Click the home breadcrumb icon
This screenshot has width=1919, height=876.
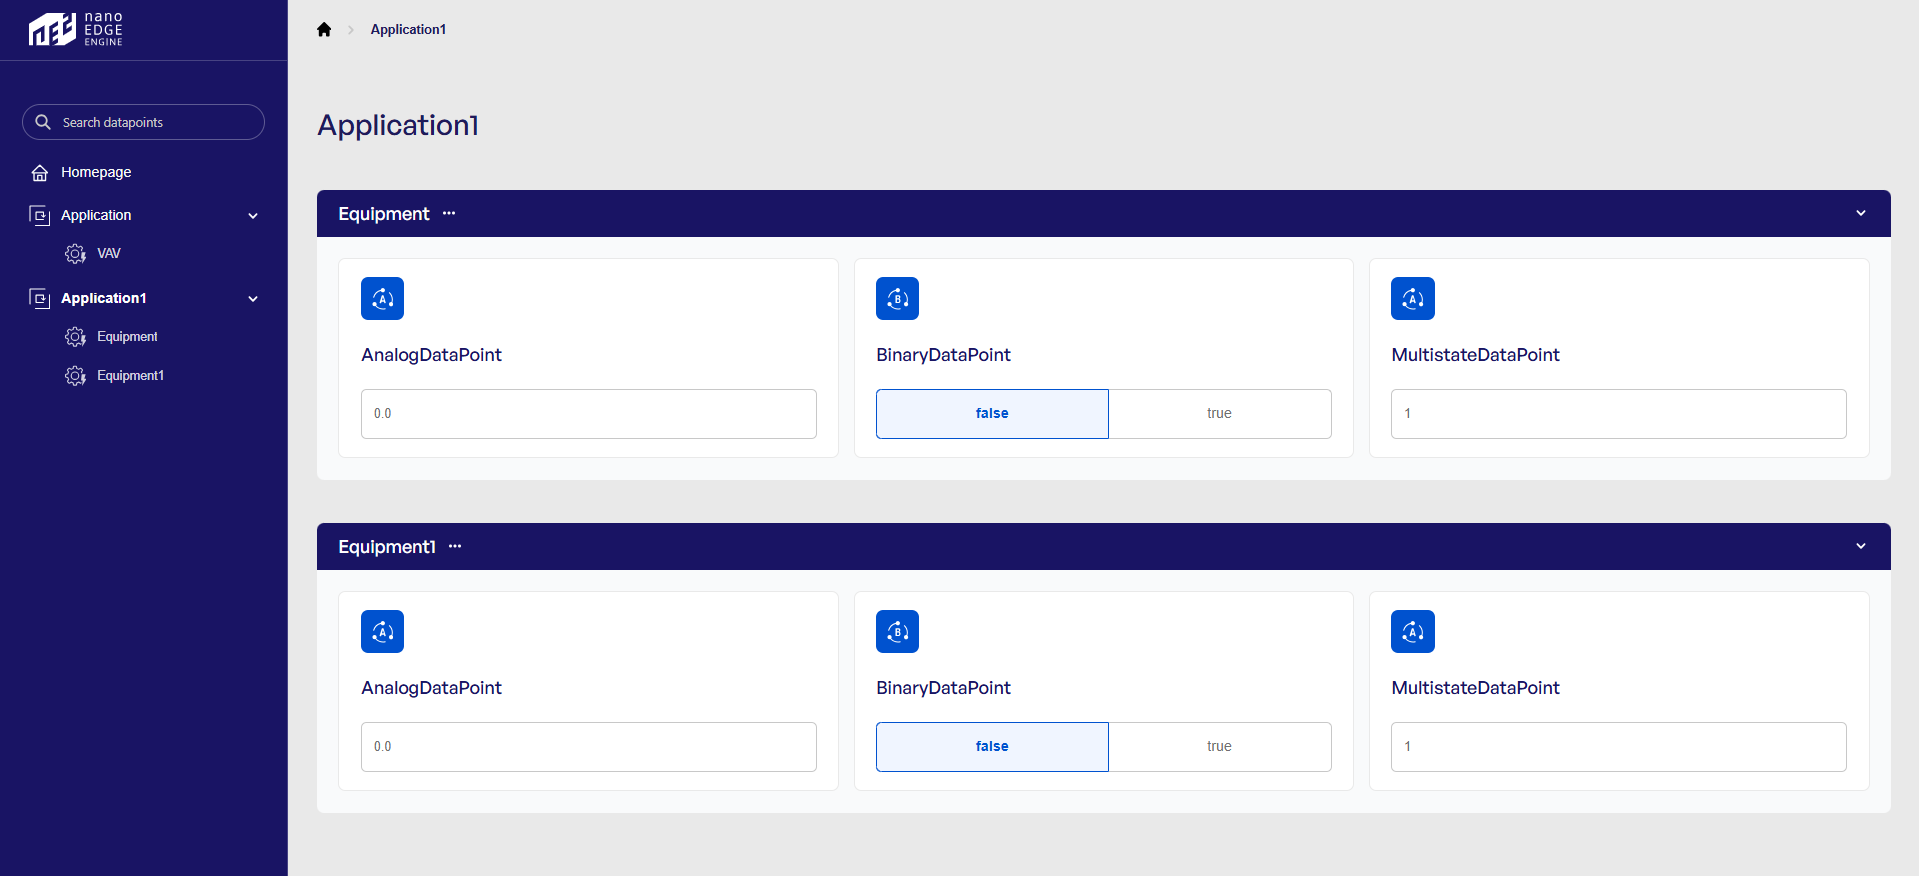coord(324,30)
